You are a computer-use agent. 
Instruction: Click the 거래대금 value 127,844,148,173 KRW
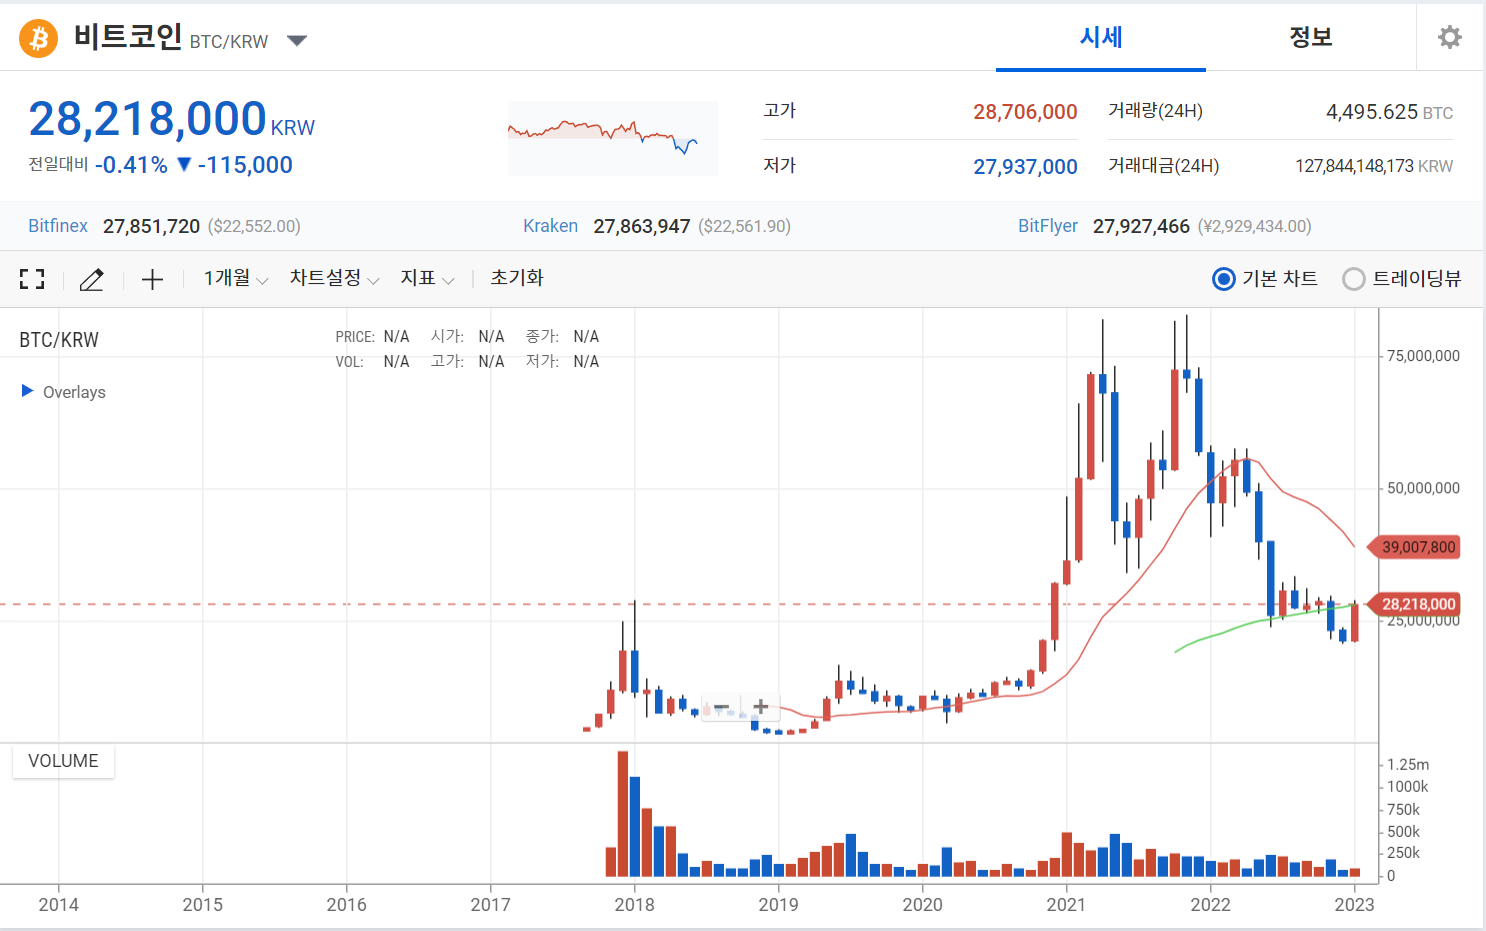coord(1374,166)
